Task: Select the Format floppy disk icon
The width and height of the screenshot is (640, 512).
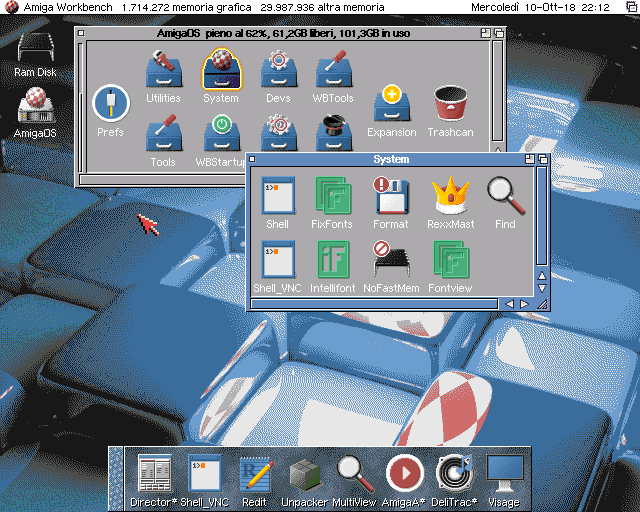Action: [x=390, y=195]
